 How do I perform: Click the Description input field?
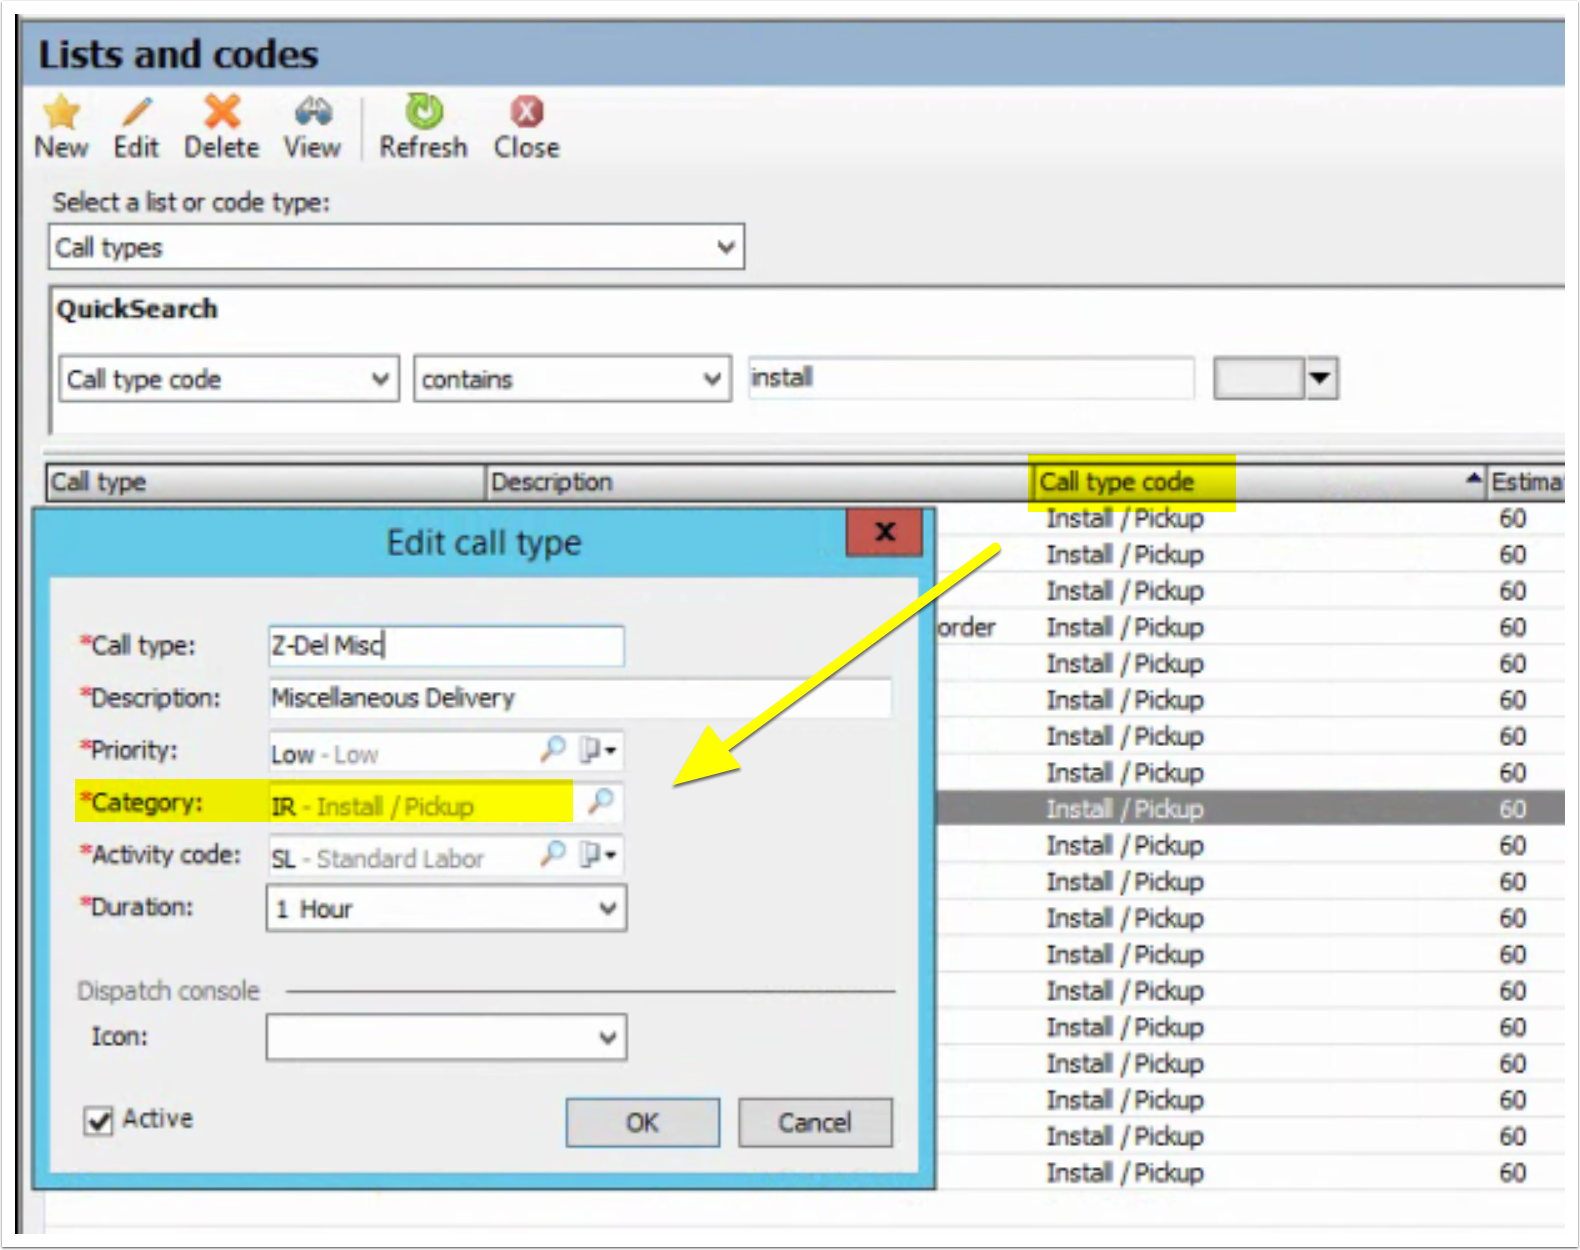(580, 697)
